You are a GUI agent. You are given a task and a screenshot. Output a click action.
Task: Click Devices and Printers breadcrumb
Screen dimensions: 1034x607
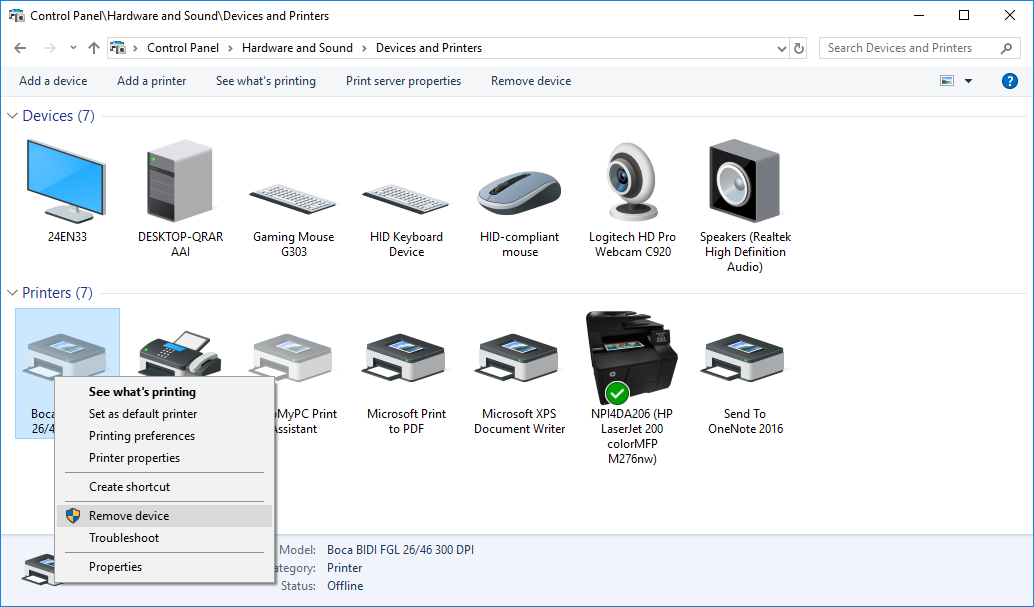(x=429, y=48)
